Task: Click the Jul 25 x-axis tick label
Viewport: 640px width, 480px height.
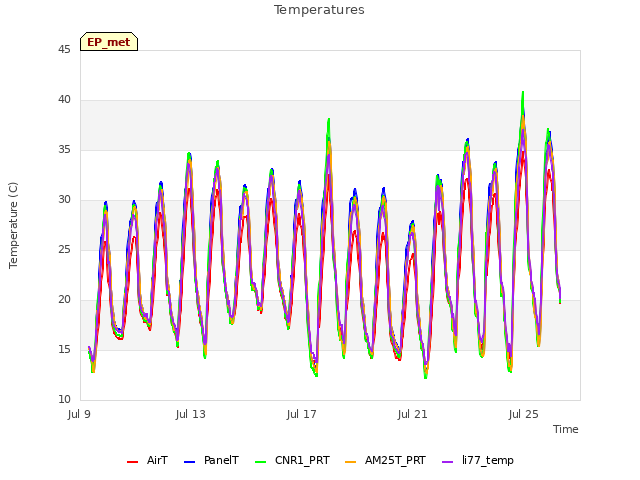Action: [524, 415]
